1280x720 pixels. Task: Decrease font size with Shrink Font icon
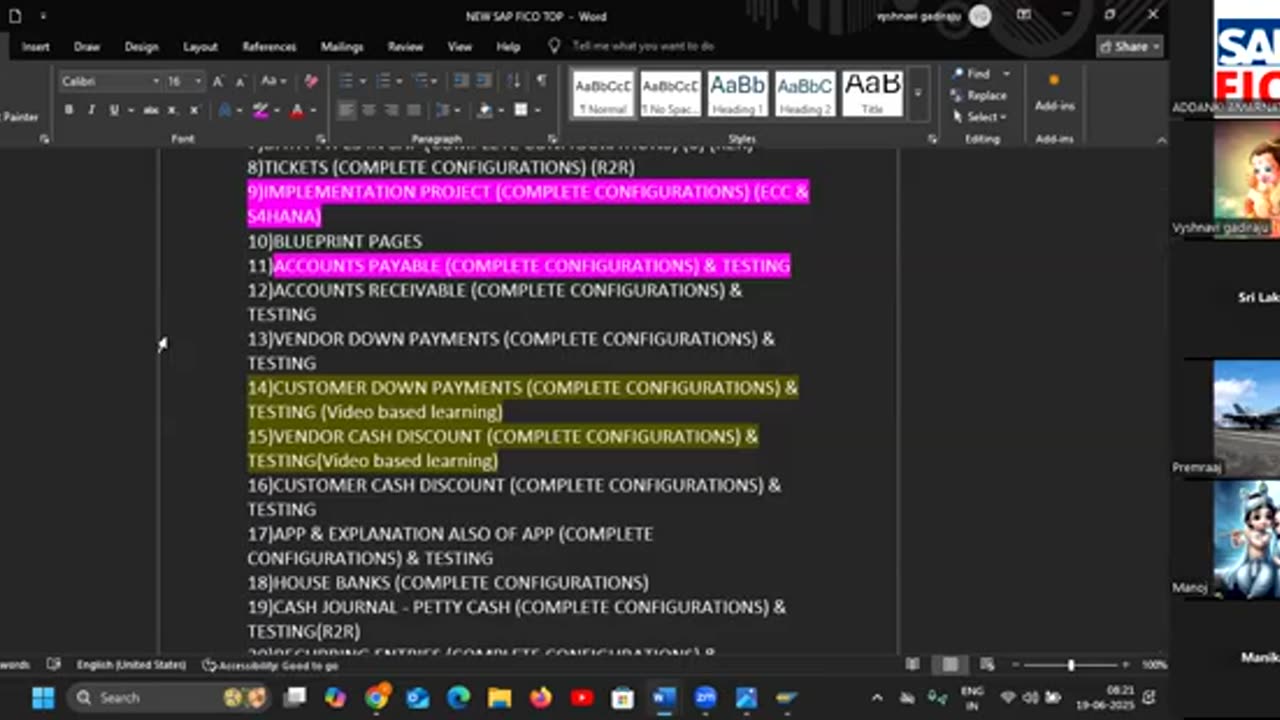pos(240,81)
